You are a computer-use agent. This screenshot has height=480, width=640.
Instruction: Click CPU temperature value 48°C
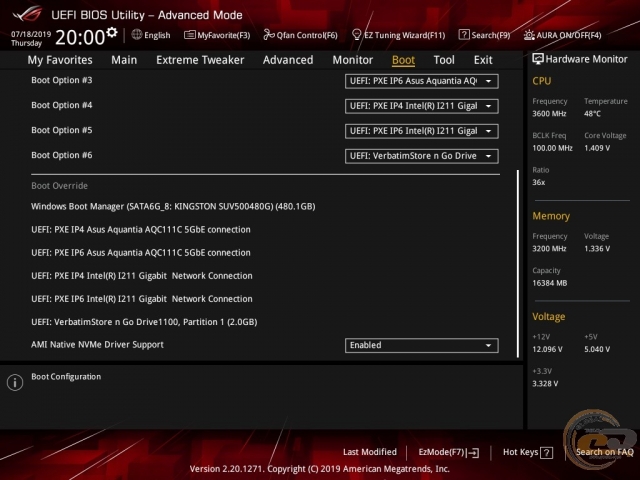(592, 114)
